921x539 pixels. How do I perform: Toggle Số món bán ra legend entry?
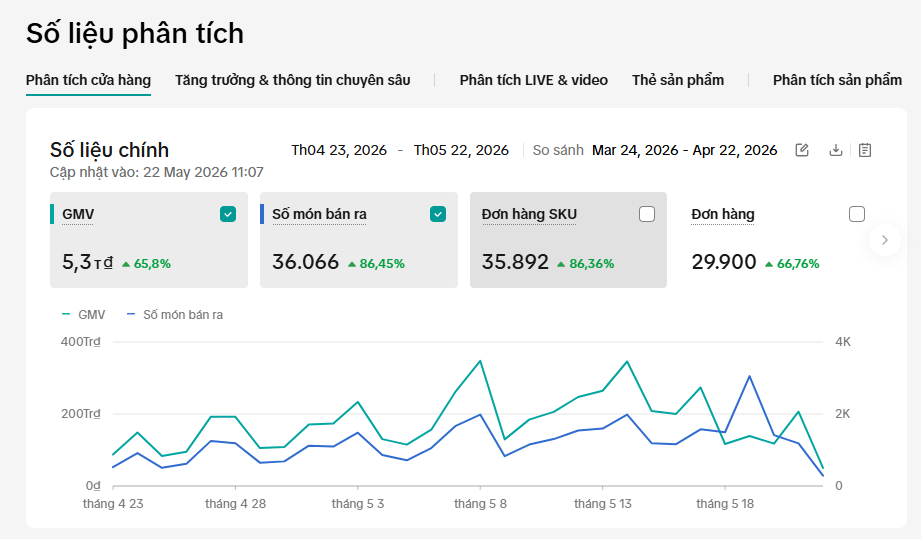[x=175, y=315]
